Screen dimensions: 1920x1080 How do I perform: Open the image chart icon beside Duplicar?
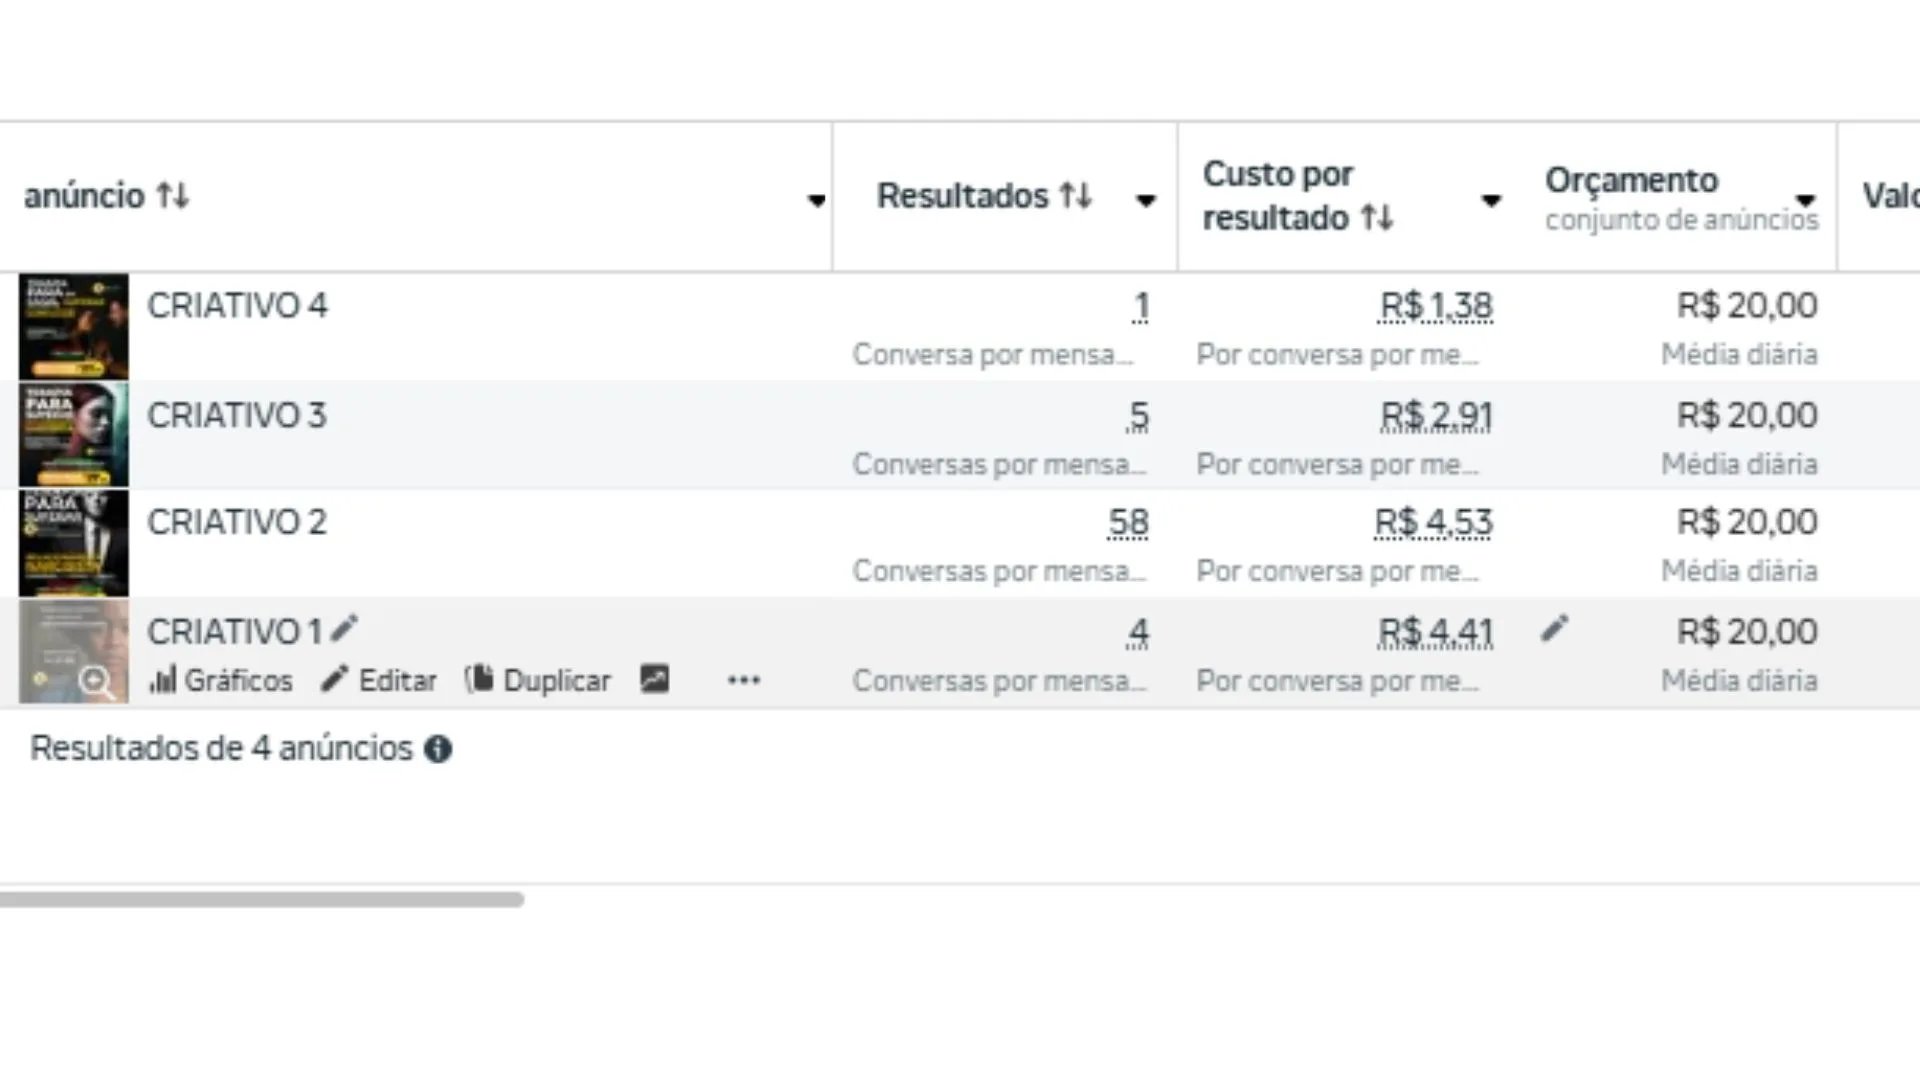[x=655, y=679]
